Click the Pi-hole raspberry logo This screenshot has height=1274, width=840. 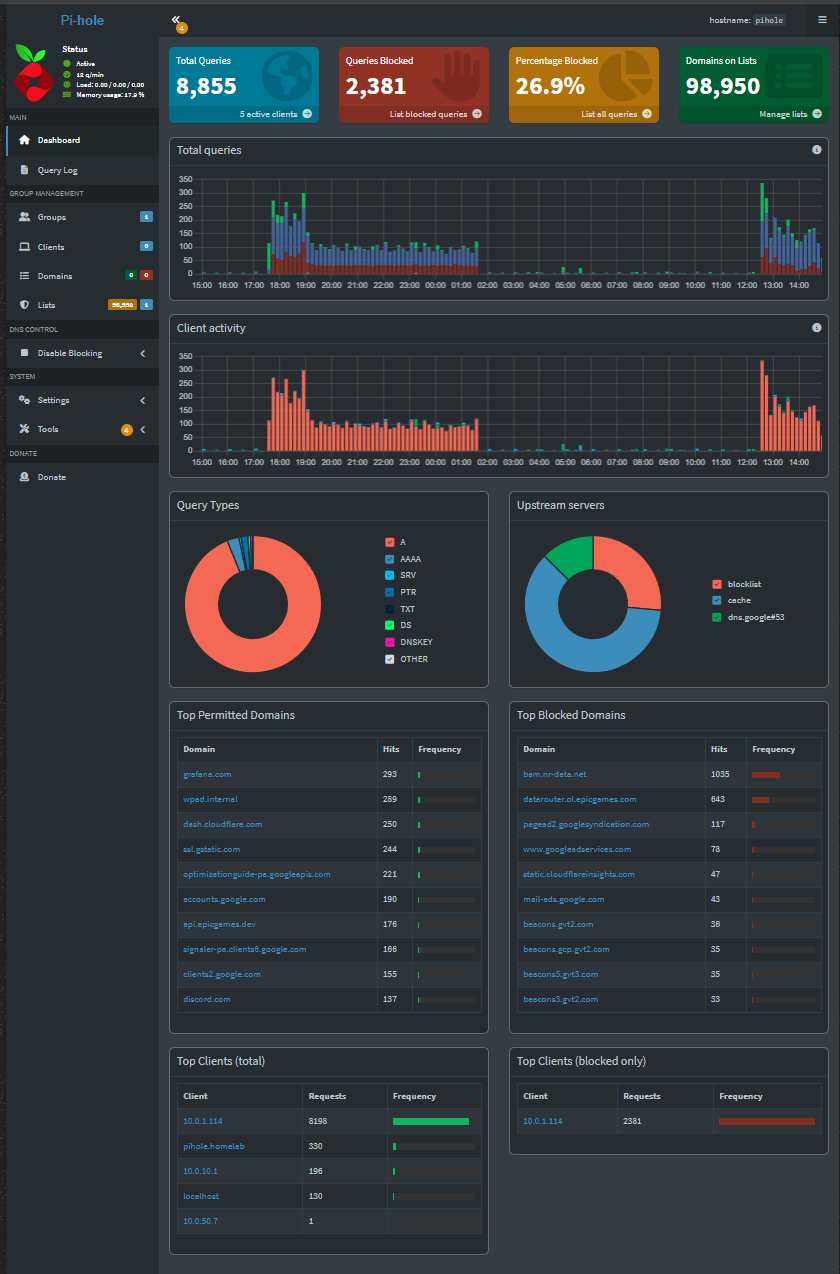pos(34,72)
